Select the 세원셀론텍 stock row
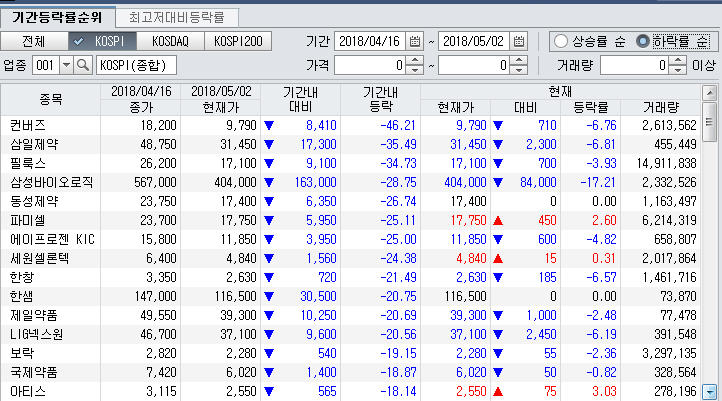The height and width of the screenshot is (401, 722). click(350, 258)
